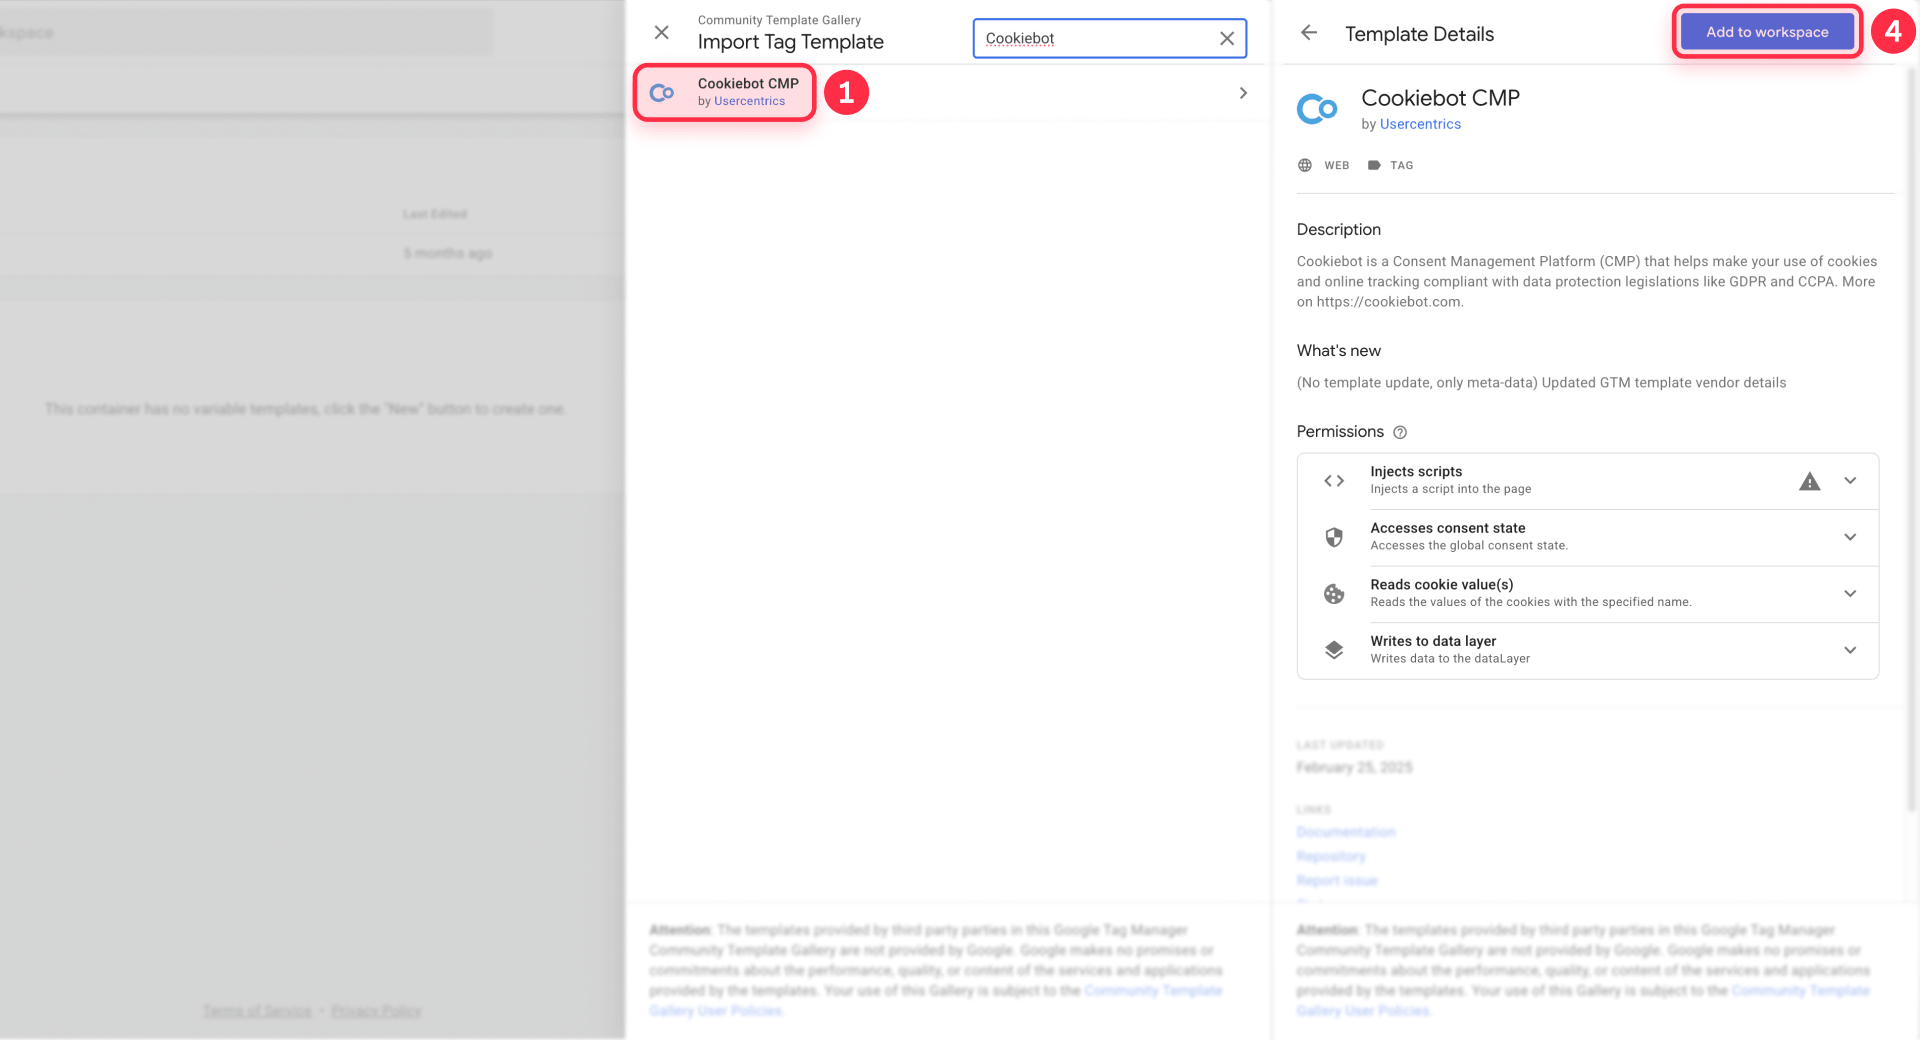Image resolution: width=1920 pixels, height=1040 pixels.
Task: Click the Community Template Gallery label
Action: tap(779, 20)
